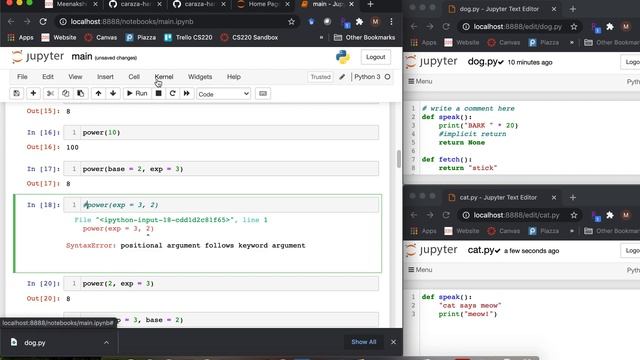Click the Logout button in main notebook
This screenshot has height=360, width=640.
click(x=376, y=57)
